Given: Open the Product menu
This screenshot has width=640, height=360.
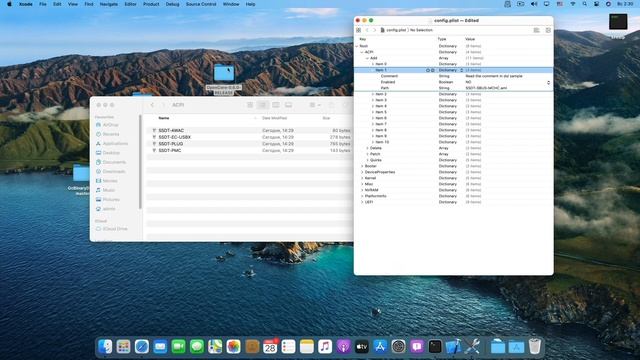Looking at the screenshot, I should 151,4.
